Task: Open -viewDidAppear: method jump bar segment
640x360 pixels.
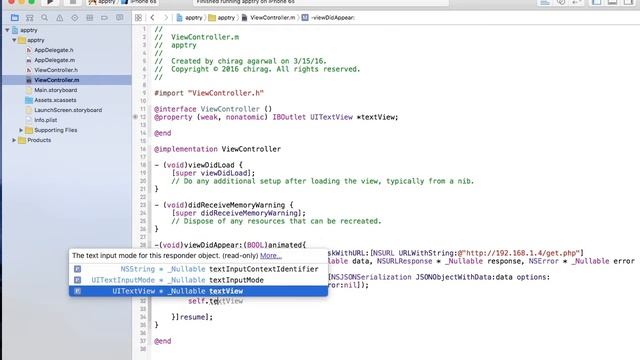Action: click(328, 18)
